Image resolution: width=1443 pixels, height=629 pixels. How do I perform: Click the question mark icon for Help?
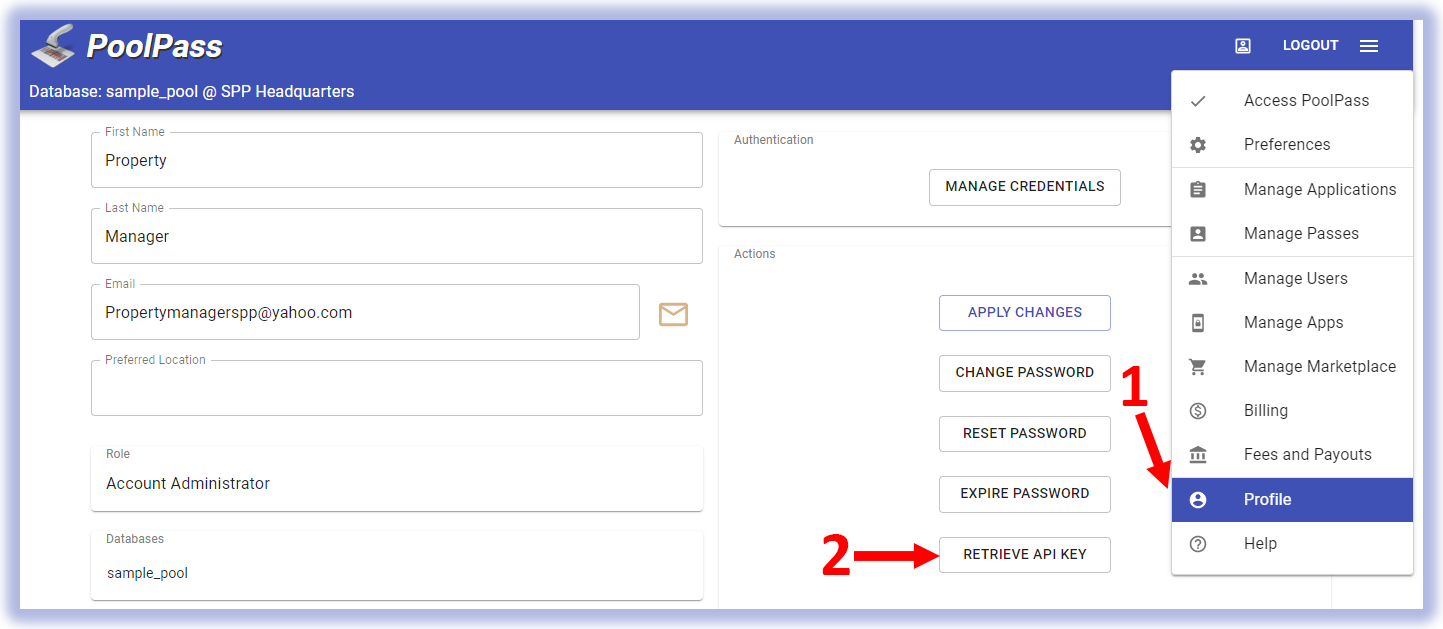tap(1198, 544)
